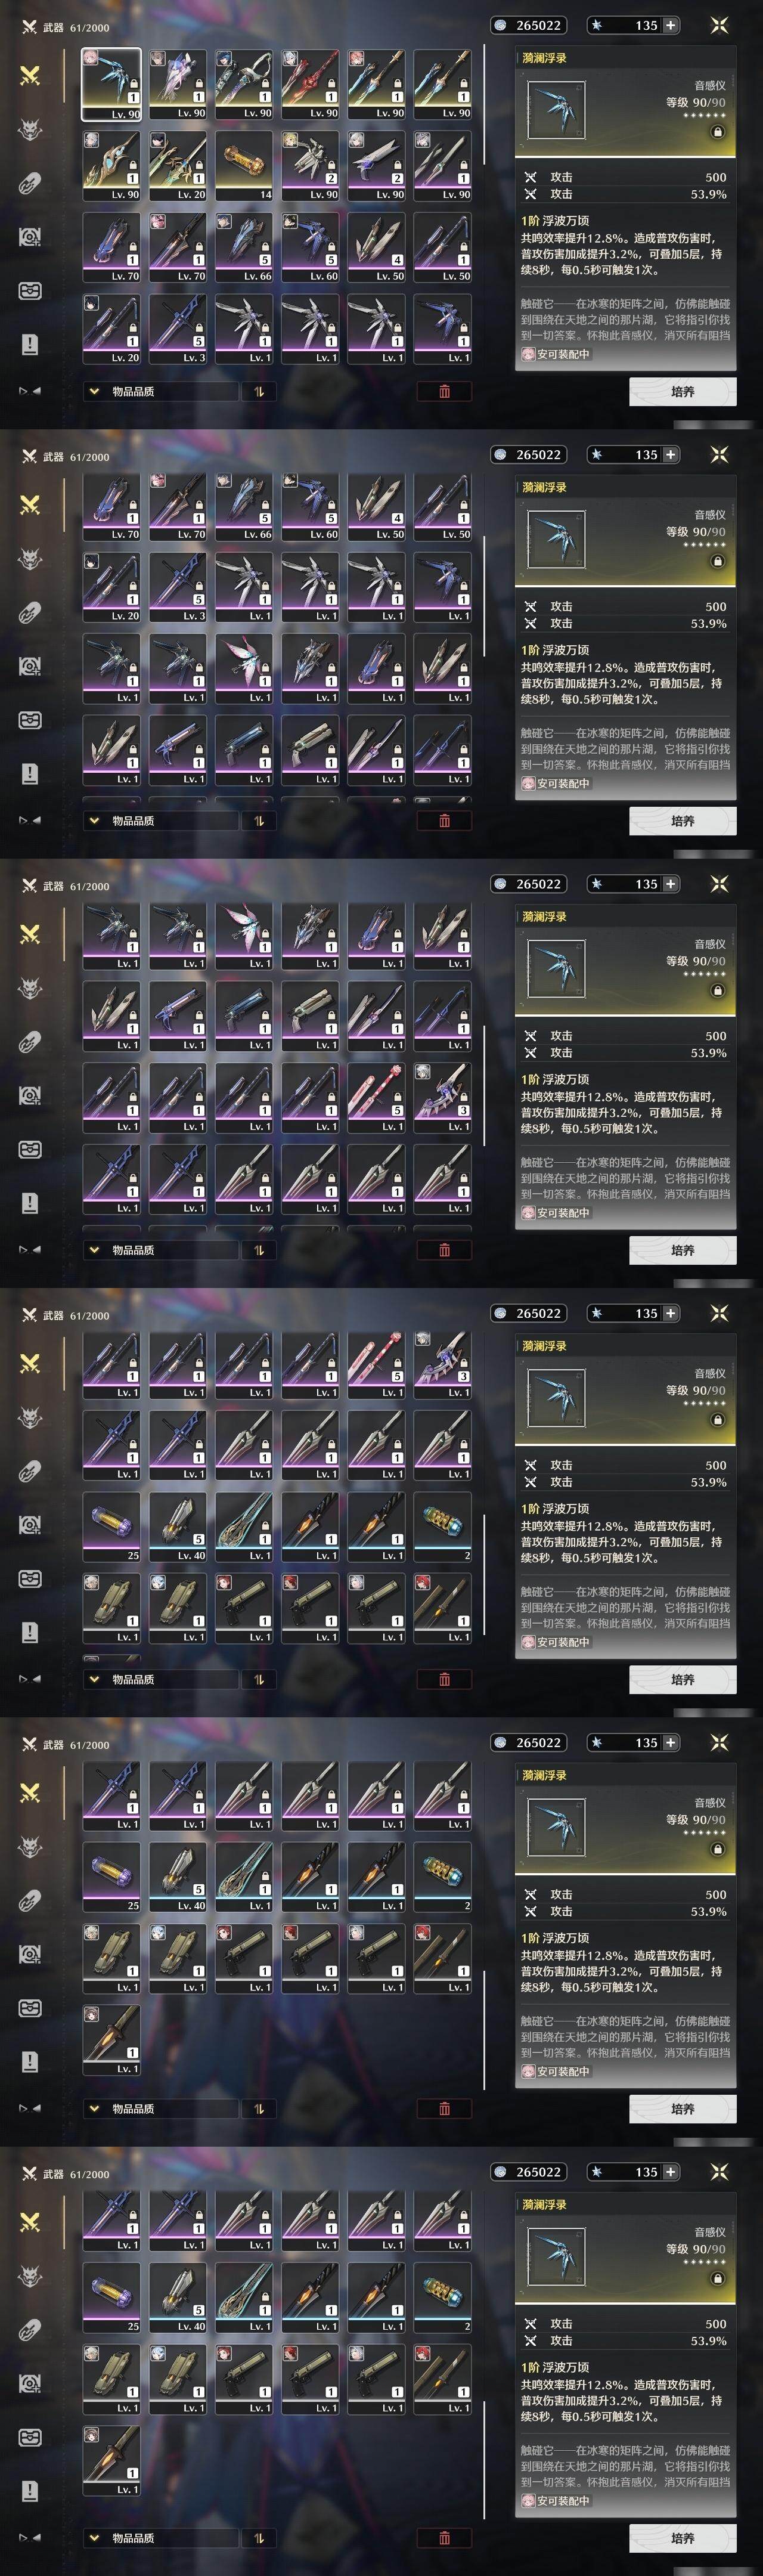763x2576 pixels.
Task: Open the exclamation-mark quest items tab, topmost screen
Action: 30,345
